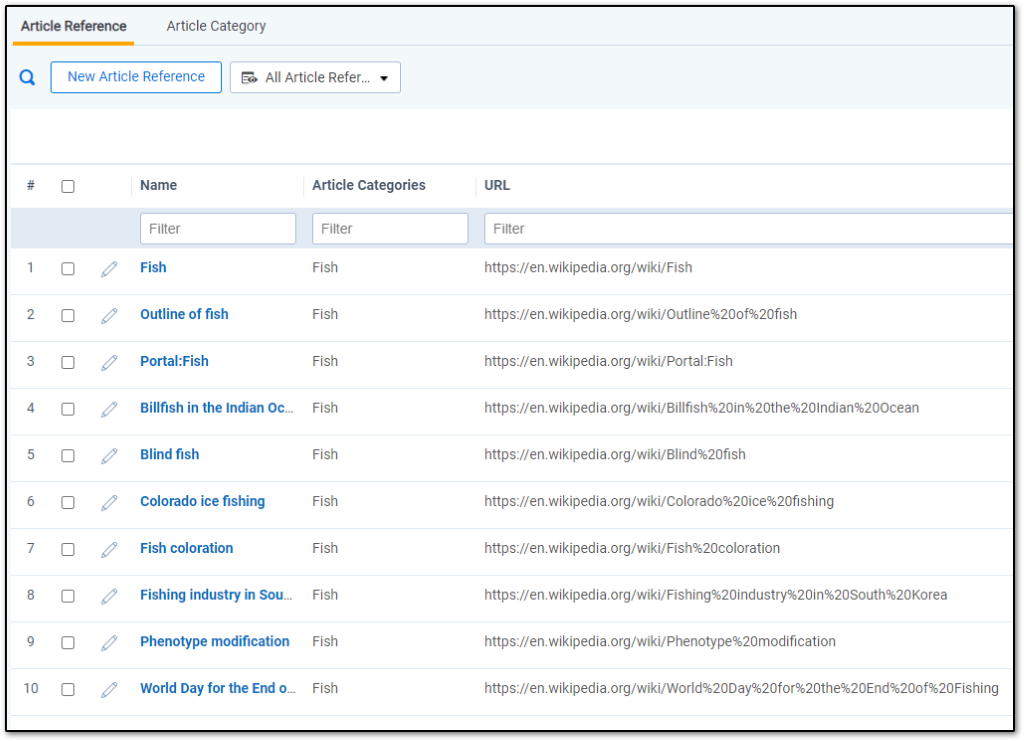
Task: Open edit pencil for Billfish in the Indian Ocean
Action: pyautogui.click(x=109, y=409)
